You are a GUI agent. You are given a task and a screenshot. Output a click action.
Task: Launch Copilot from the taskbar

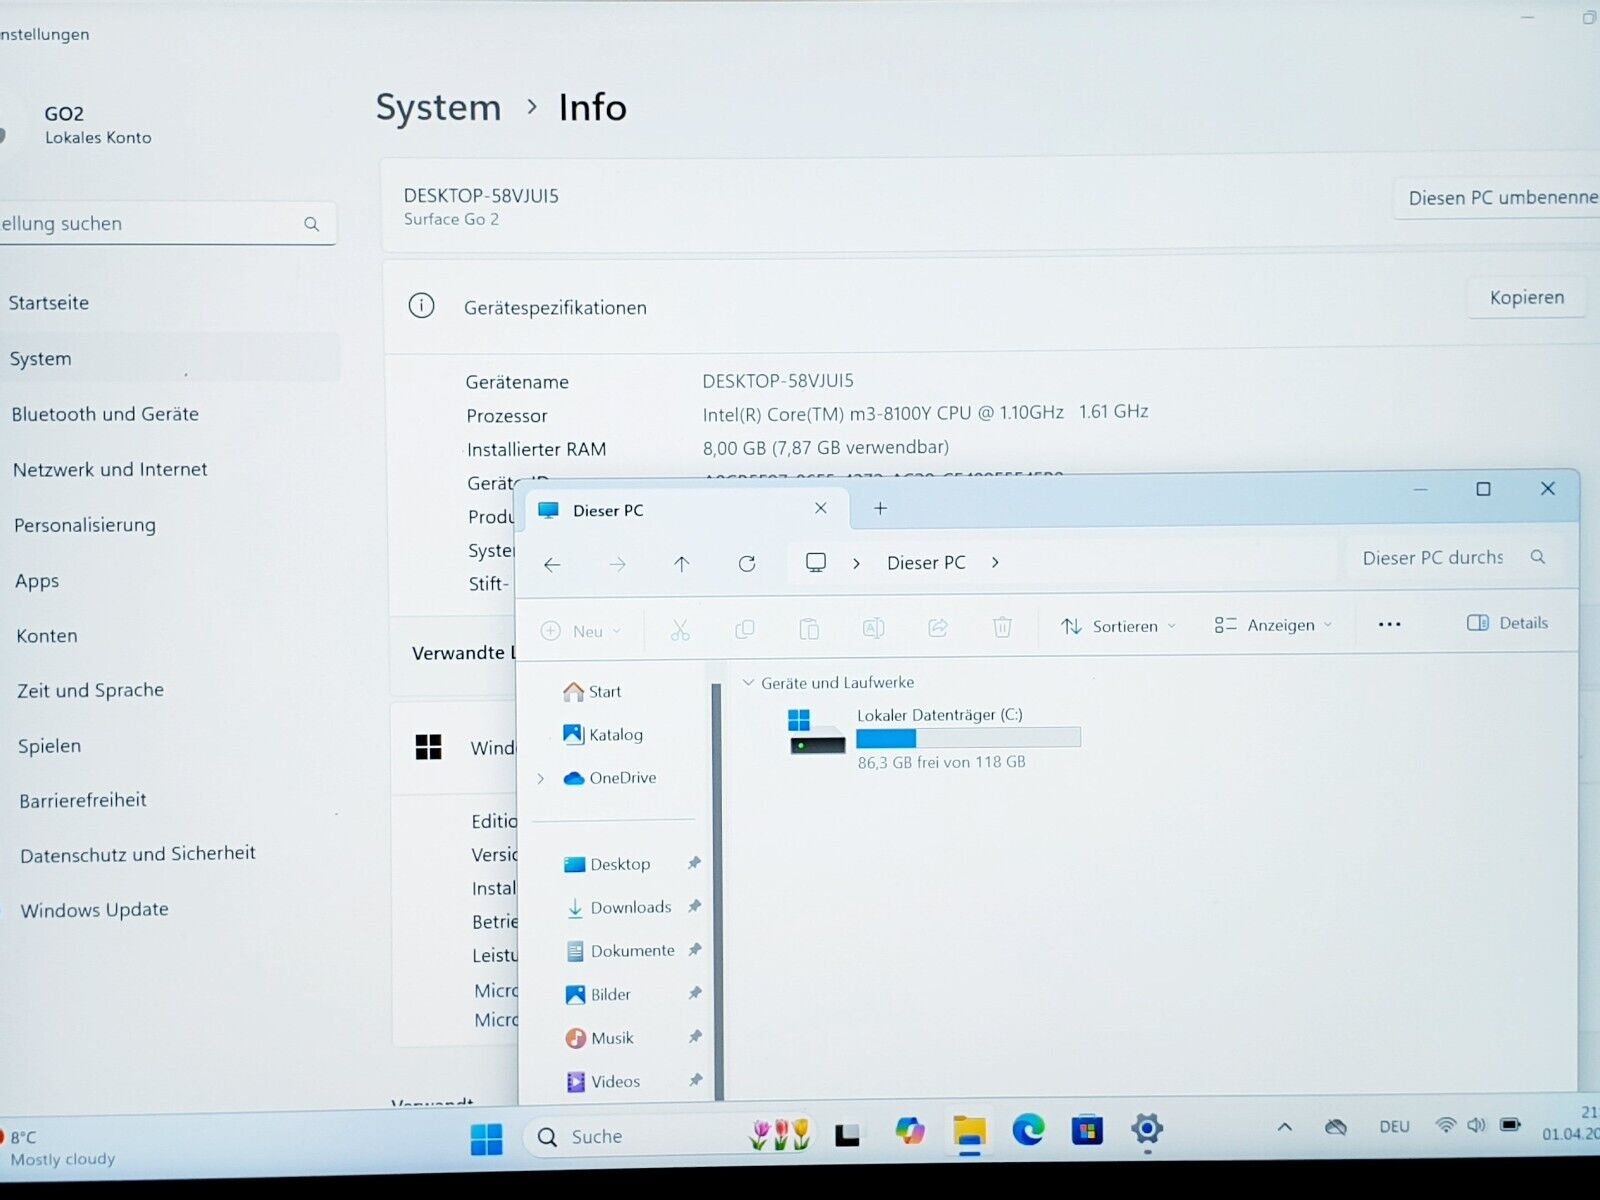point(909,1132)
